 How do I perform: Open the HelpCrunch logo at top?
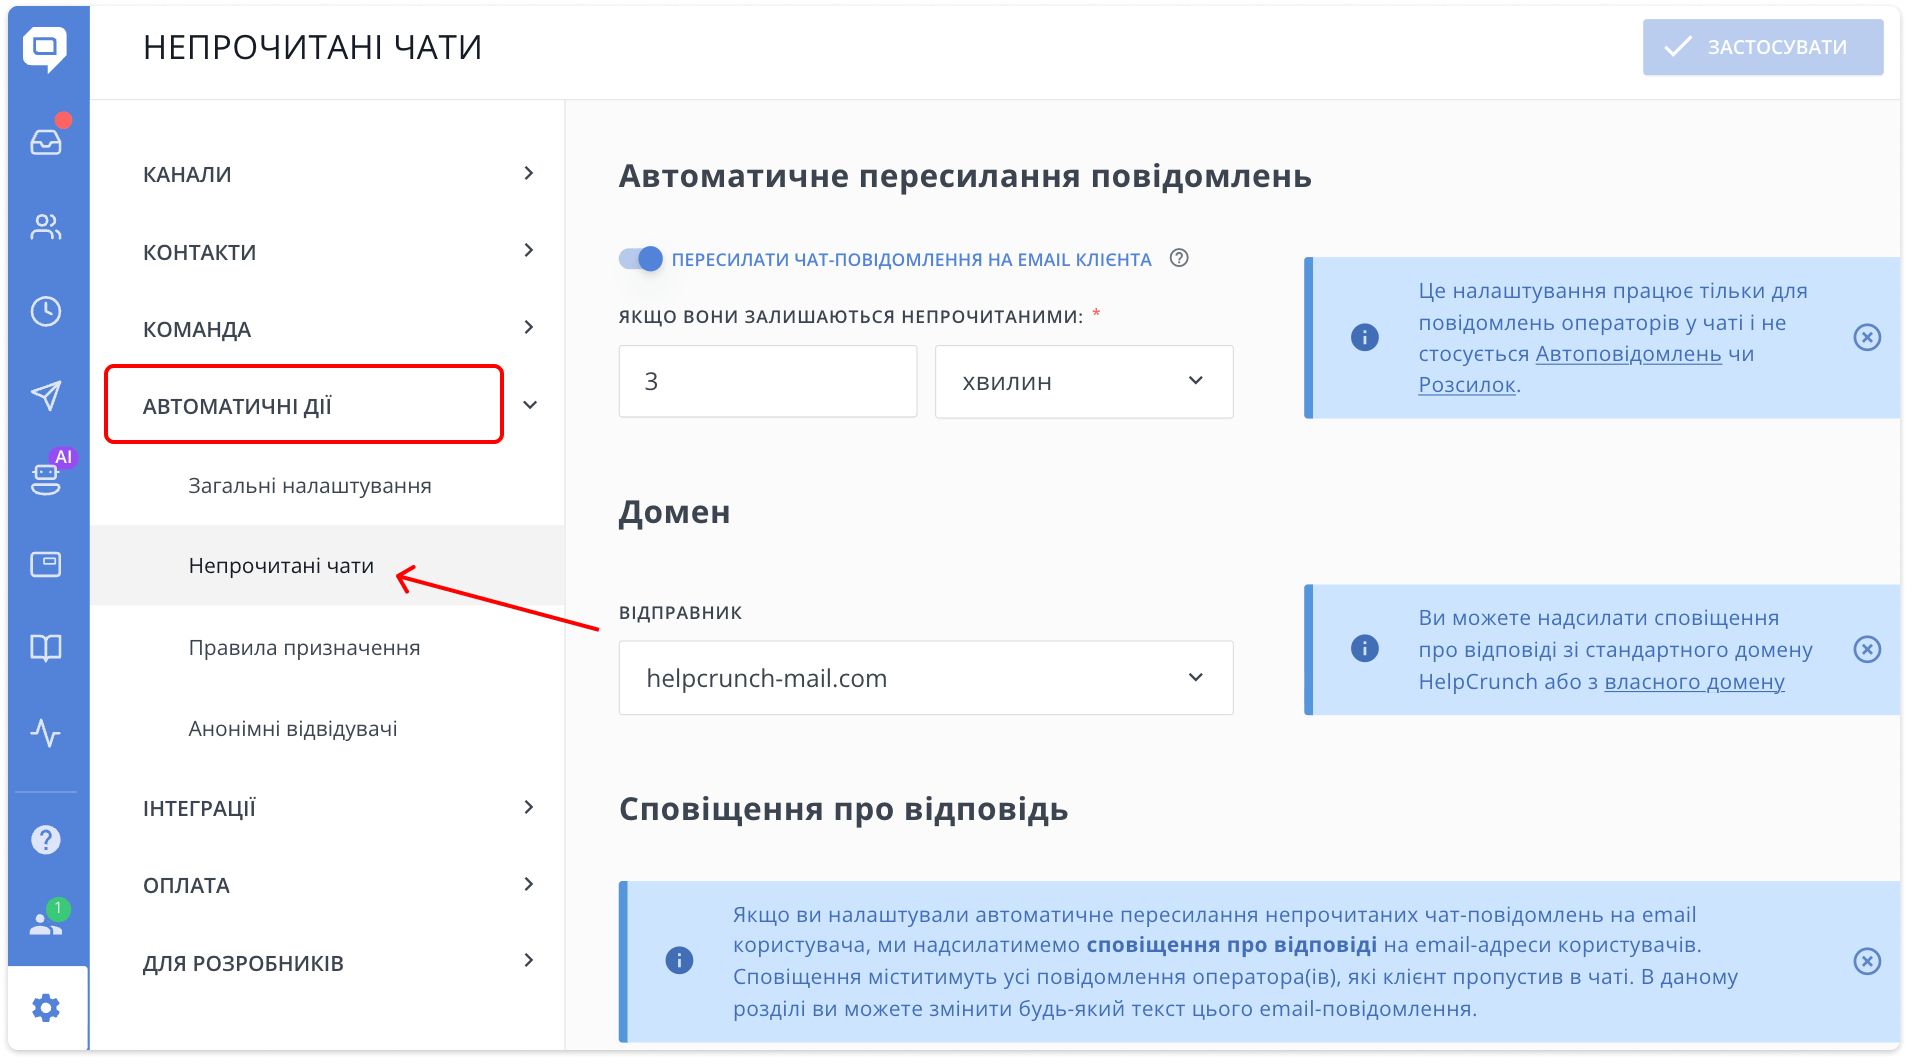[x=47, y=47]
